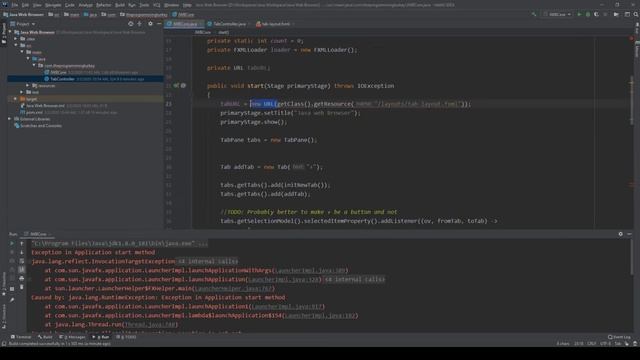
Task: Select pom.xml in project tree
Action: coord(34,112)
